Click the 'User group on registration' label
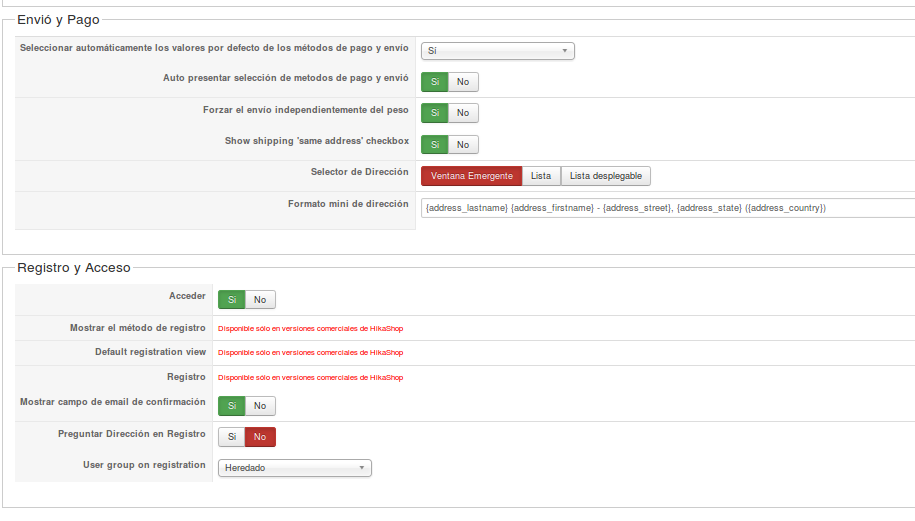Viewport: 915px width, 521px height. coord(144,465)
